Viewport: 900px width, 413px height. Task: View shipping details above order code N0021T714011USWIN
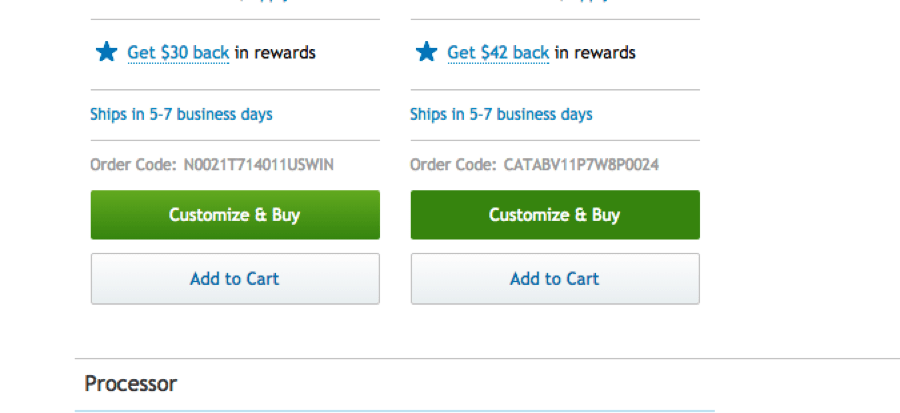coord(181,114)
